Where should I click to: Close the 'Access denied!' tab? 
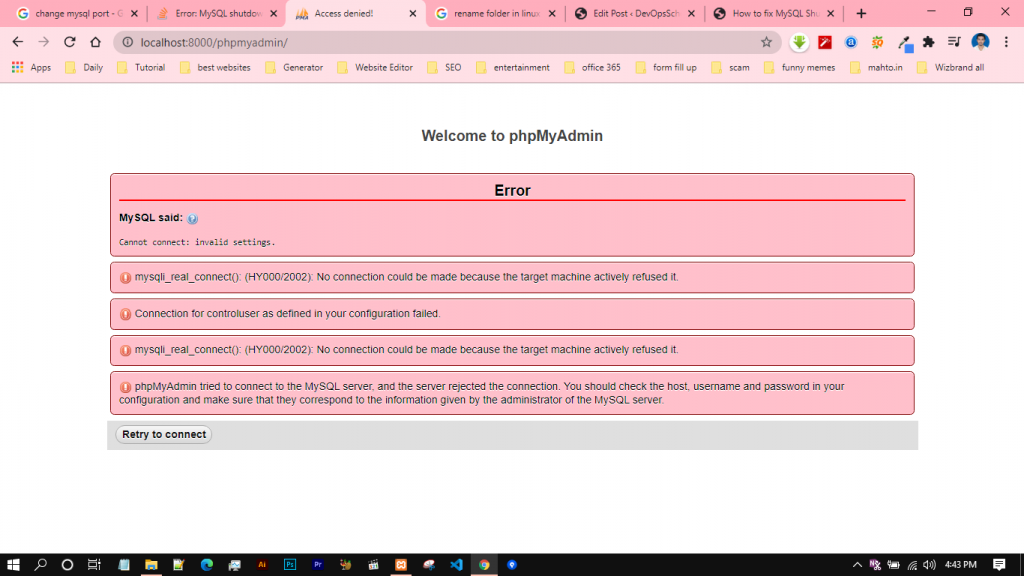coord(413,14)
